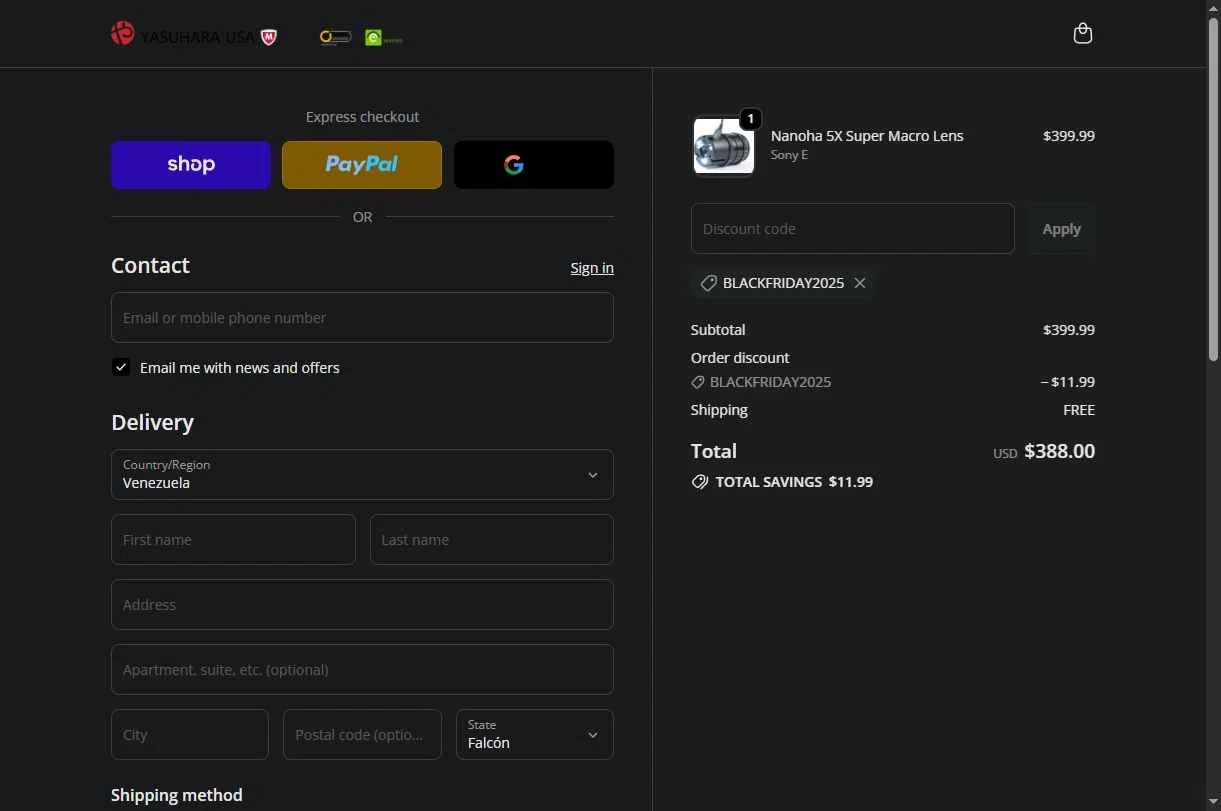Click the green trust seal badge
Image resolution: width=1221 pixels, height=811 pixels.
tap(384, 38)
